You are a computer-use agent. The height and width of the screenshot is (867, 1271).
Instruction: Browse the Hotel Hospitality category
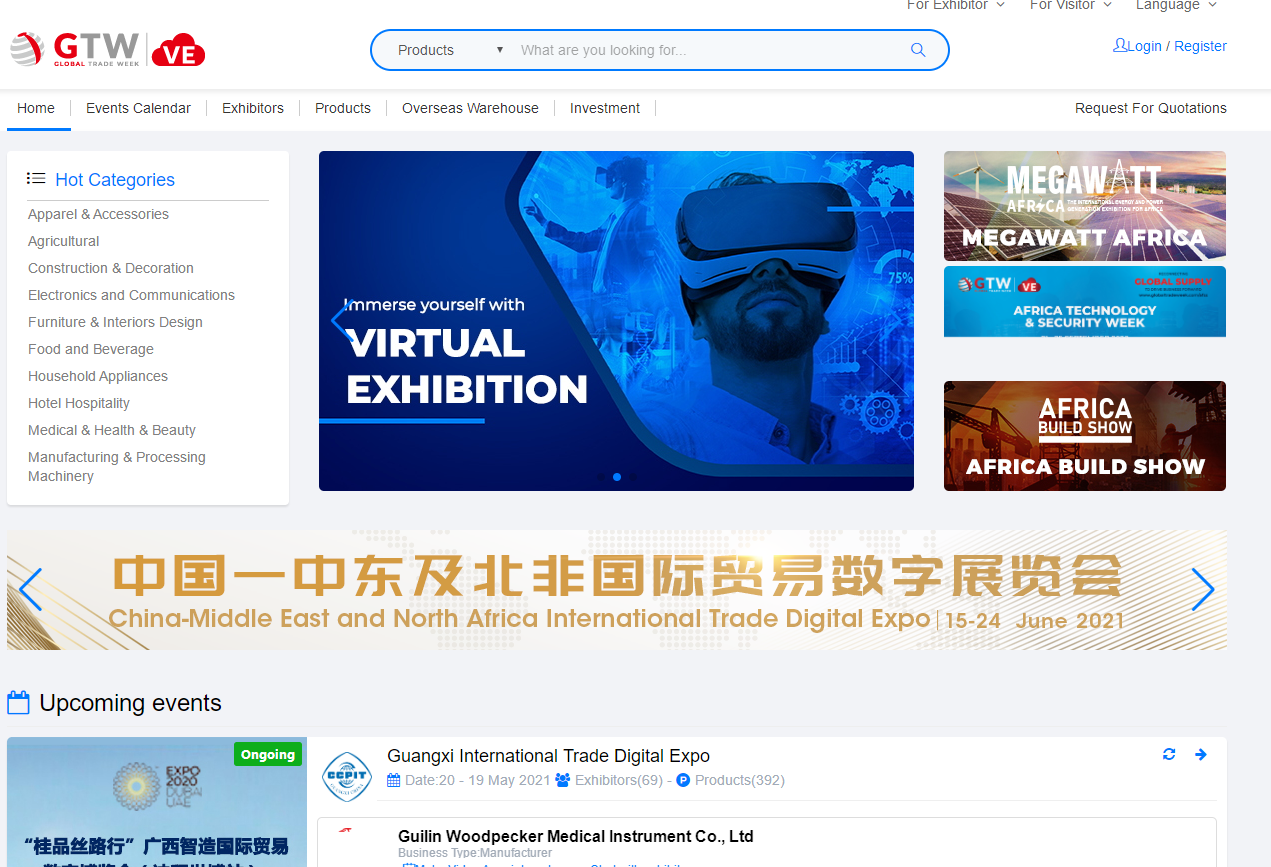[x=79, y=403]
